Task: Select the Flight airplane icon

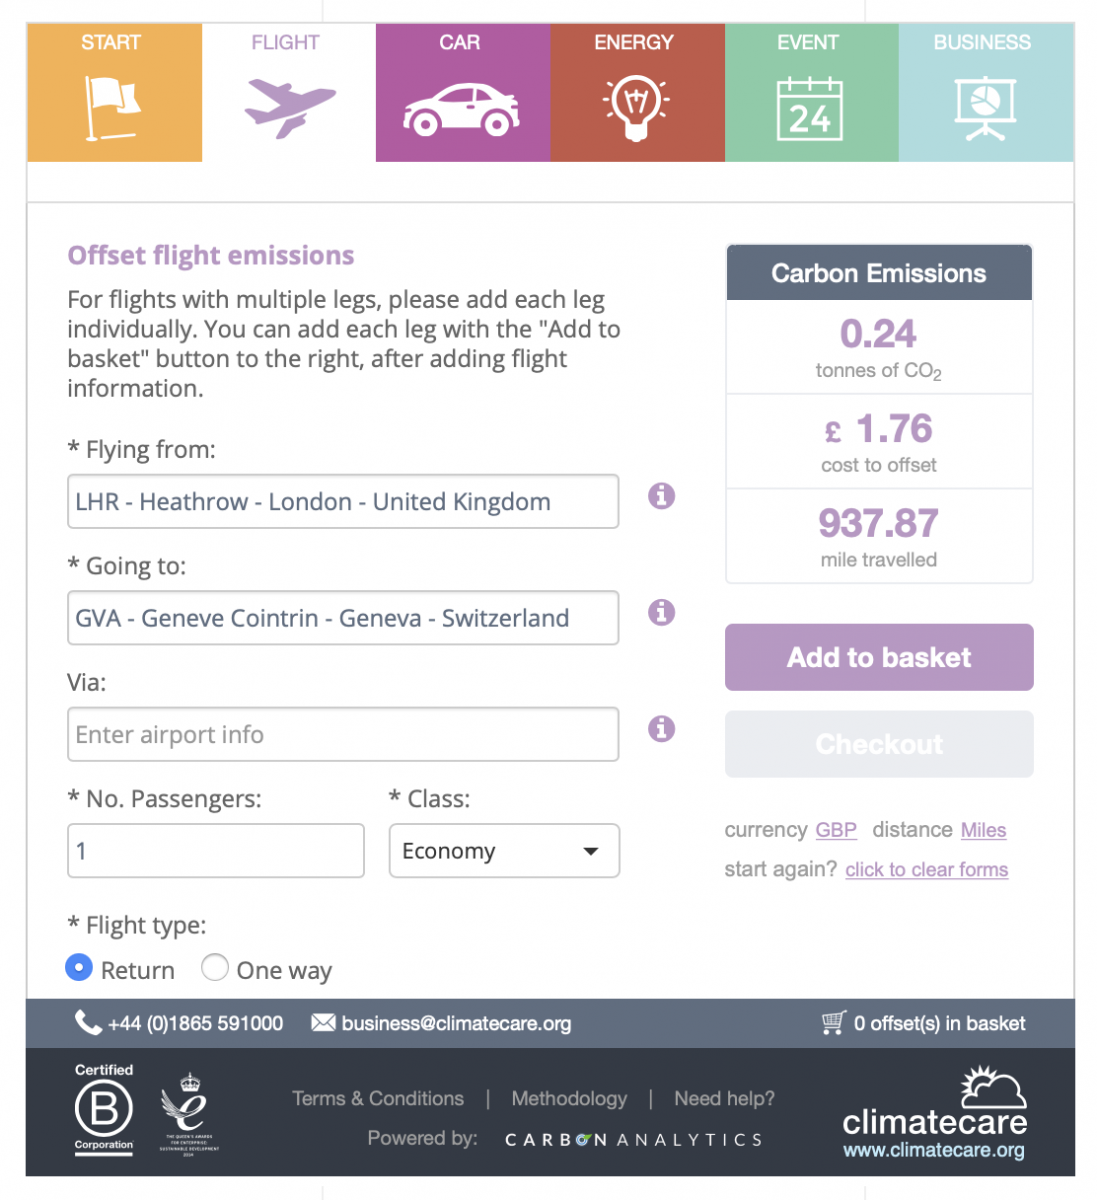Action: pyautogui.click(x=289, y=108)
